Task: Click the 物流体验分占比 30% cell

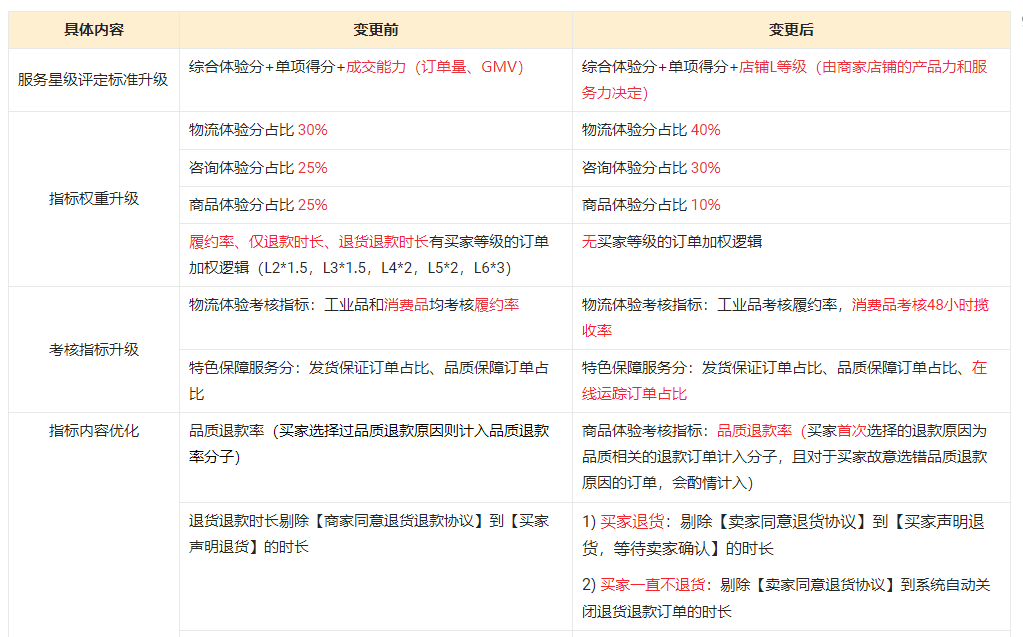Action: 258,130
